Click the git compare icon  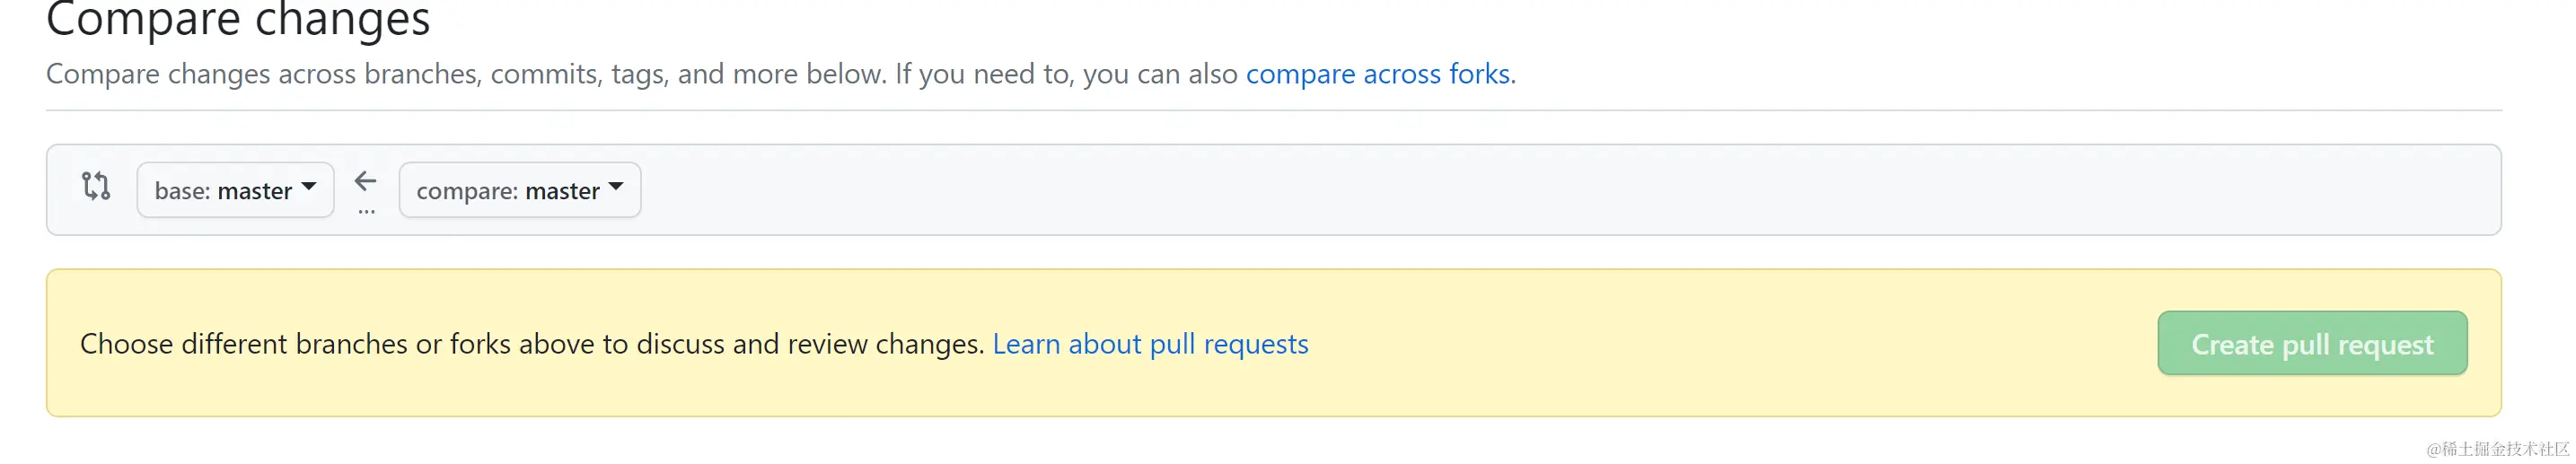point(96,186)
